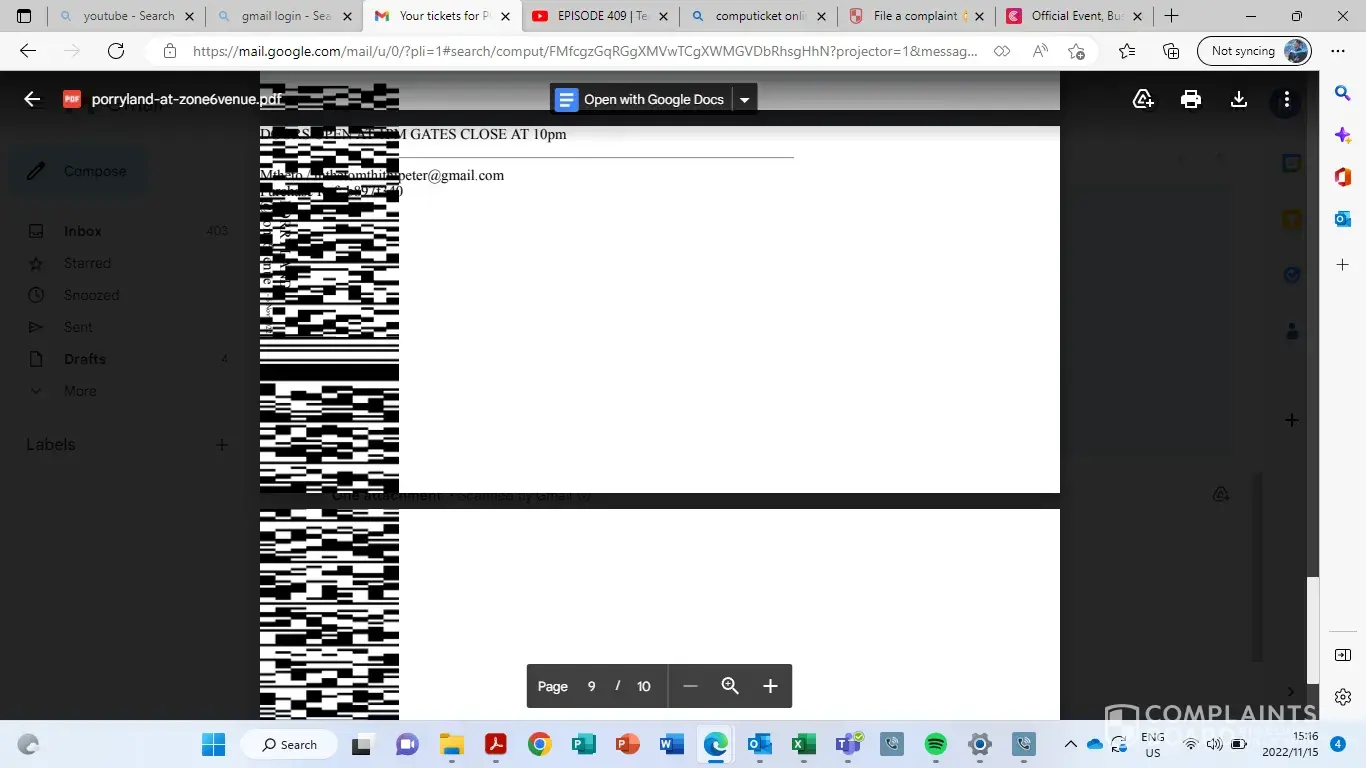Launch File Explorer from the taskbar
This screenshot has height=768, width=1366.
click(x=452, y=744)
